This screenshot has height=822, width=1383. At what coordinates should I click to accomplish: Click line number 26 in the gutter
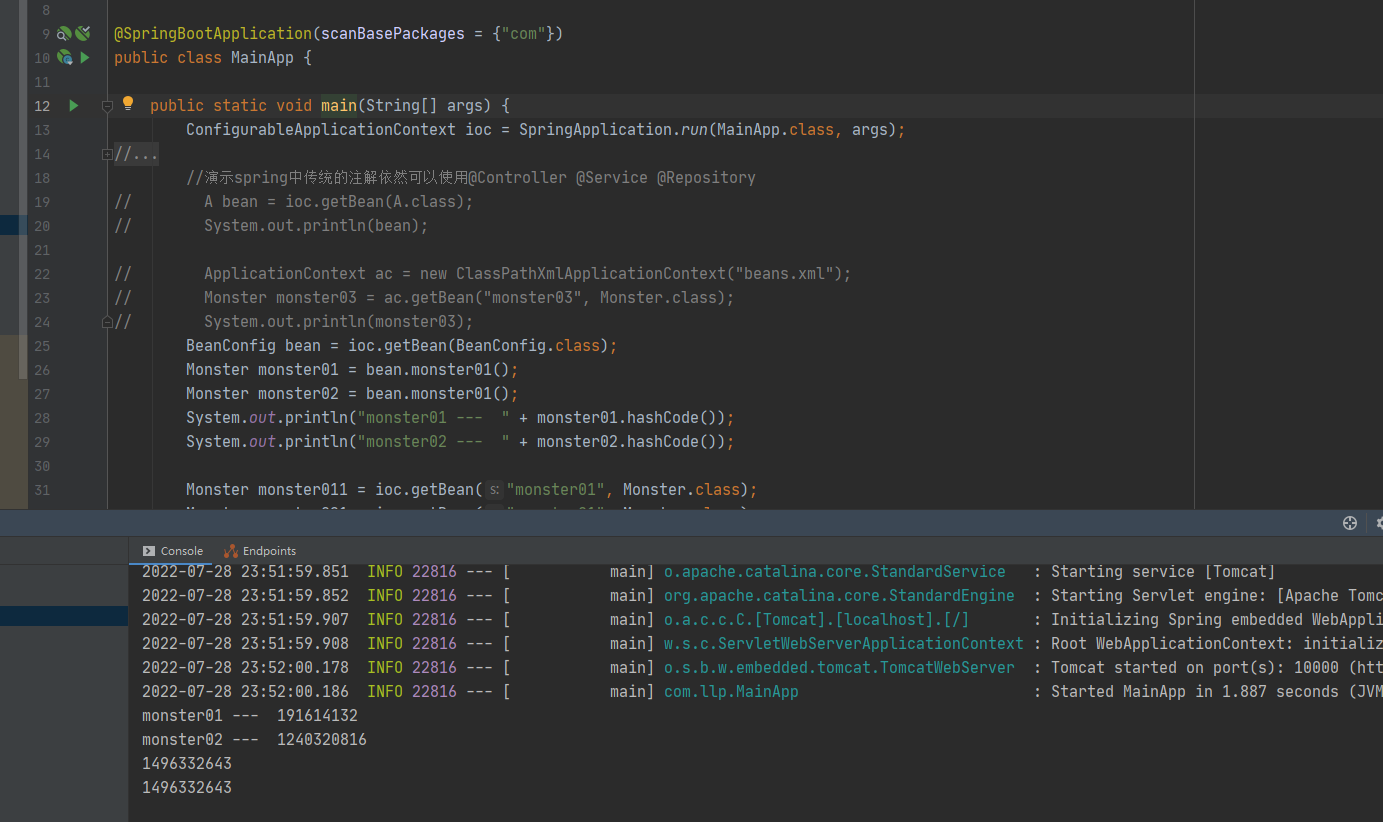pyautogui.click(x=42, y=370)
